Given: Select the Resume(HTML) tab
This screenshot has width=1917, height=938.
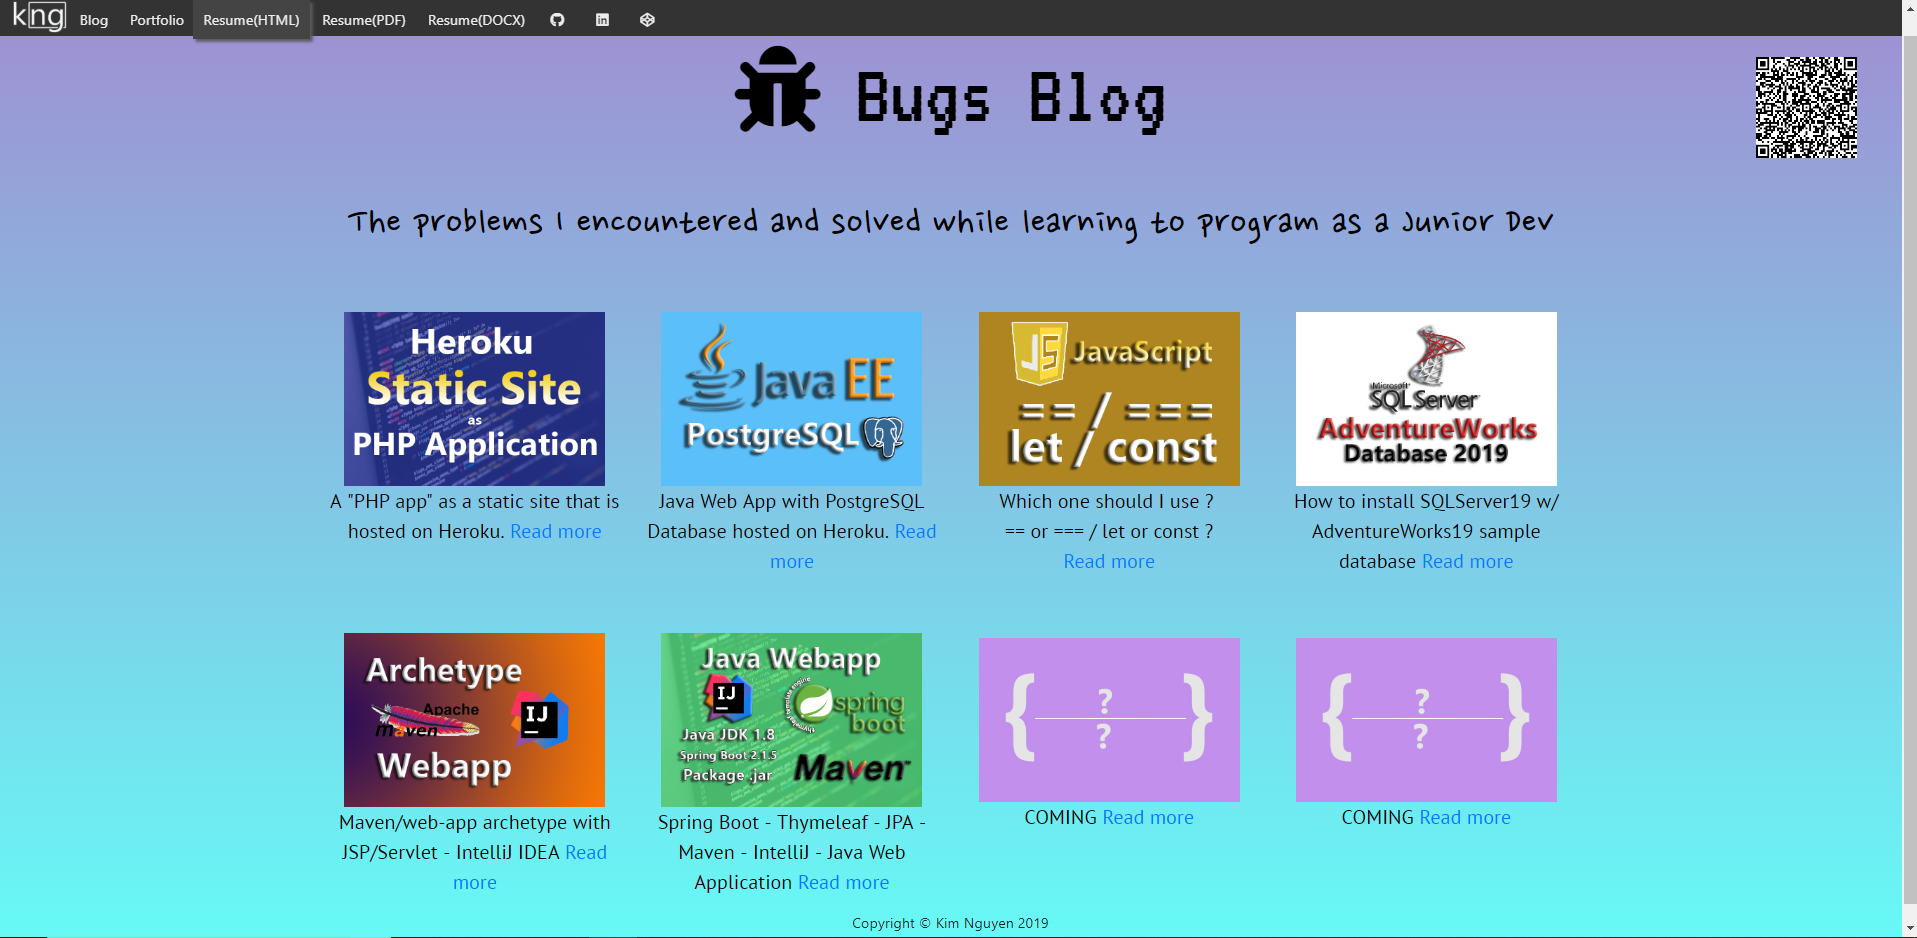Looking at the screenshot, I should click(x=251, y=19).
